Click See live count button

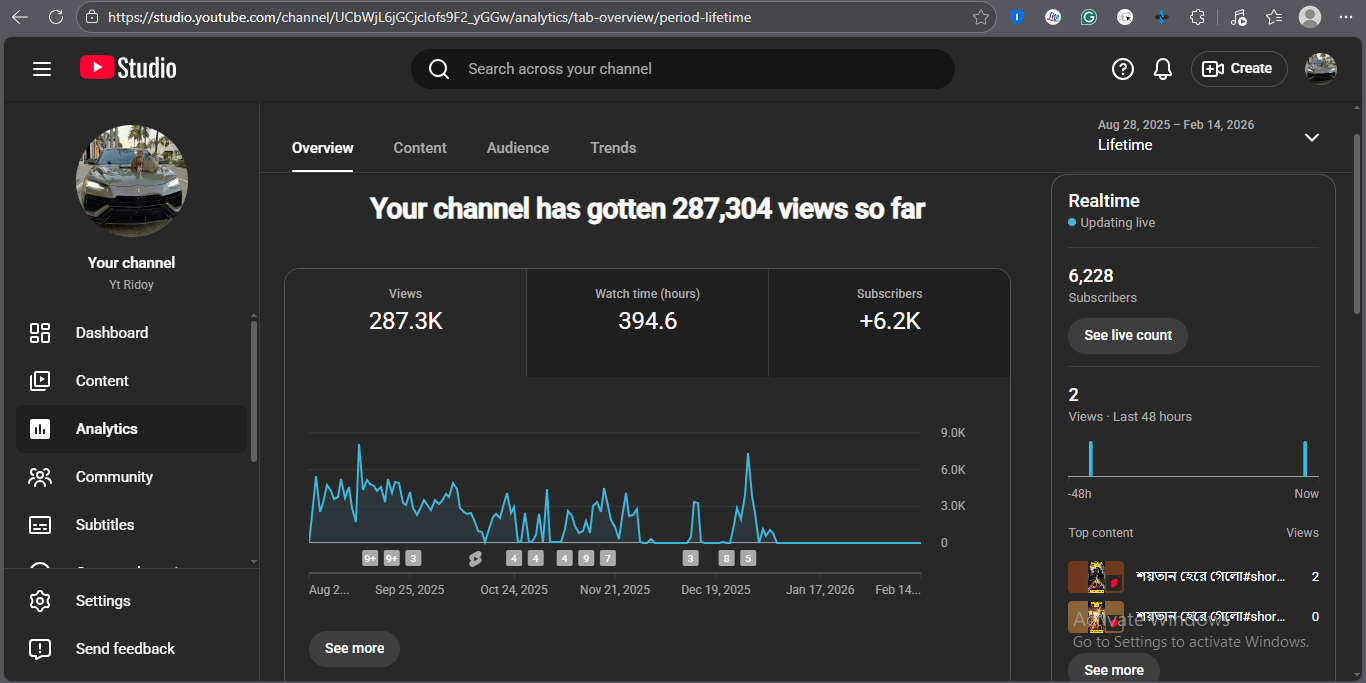tap(1127, 336)
